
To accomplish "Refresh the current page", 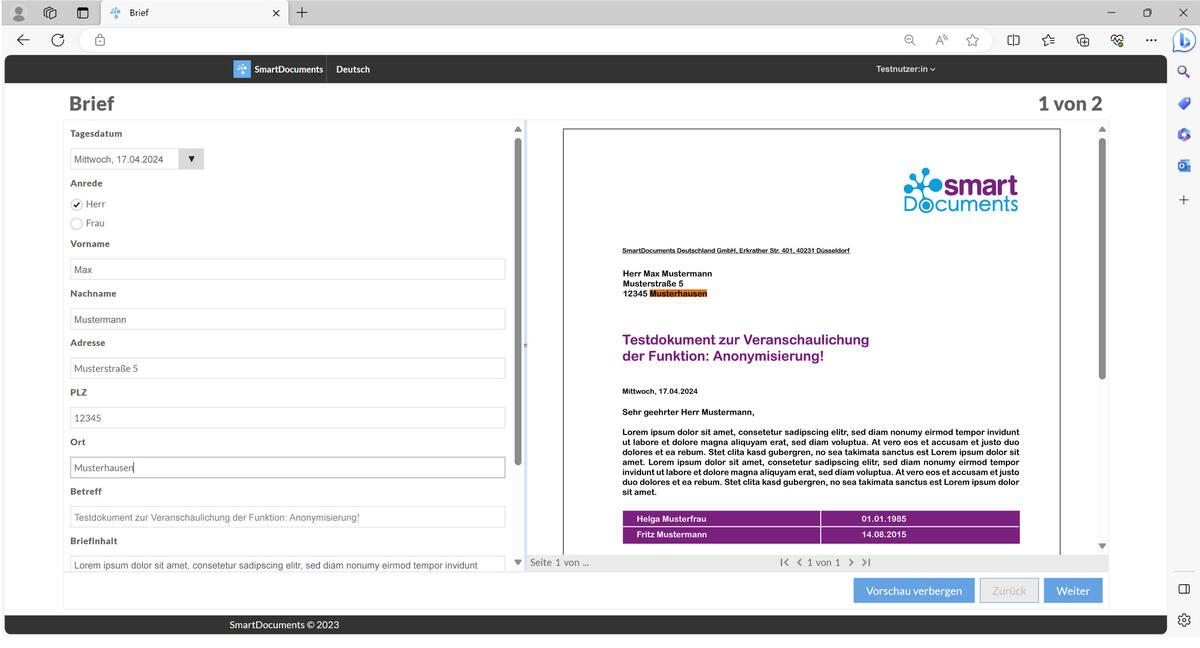I will [57, 40].
